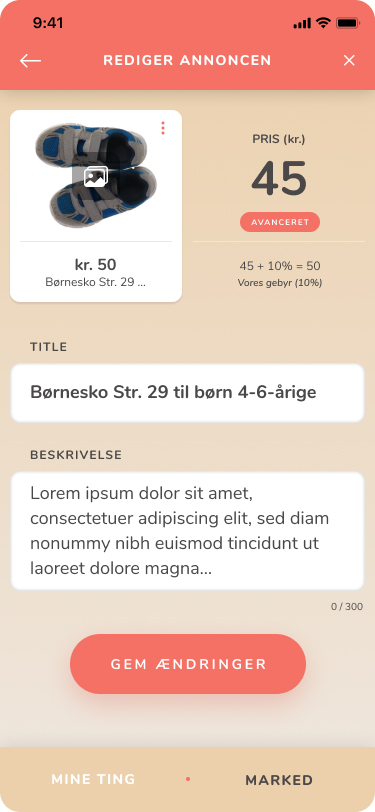Go back using the left arrow

[30, 61]
